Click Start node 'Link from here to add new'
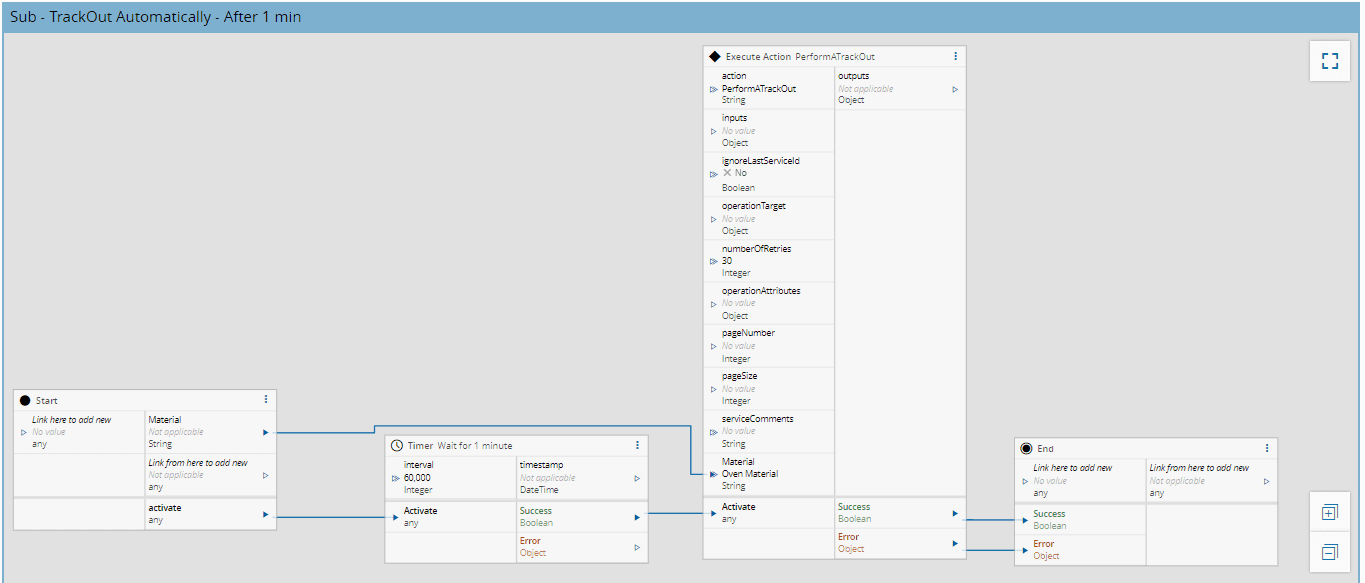Viewport: 1365px width, 583px height. (198, 463)
